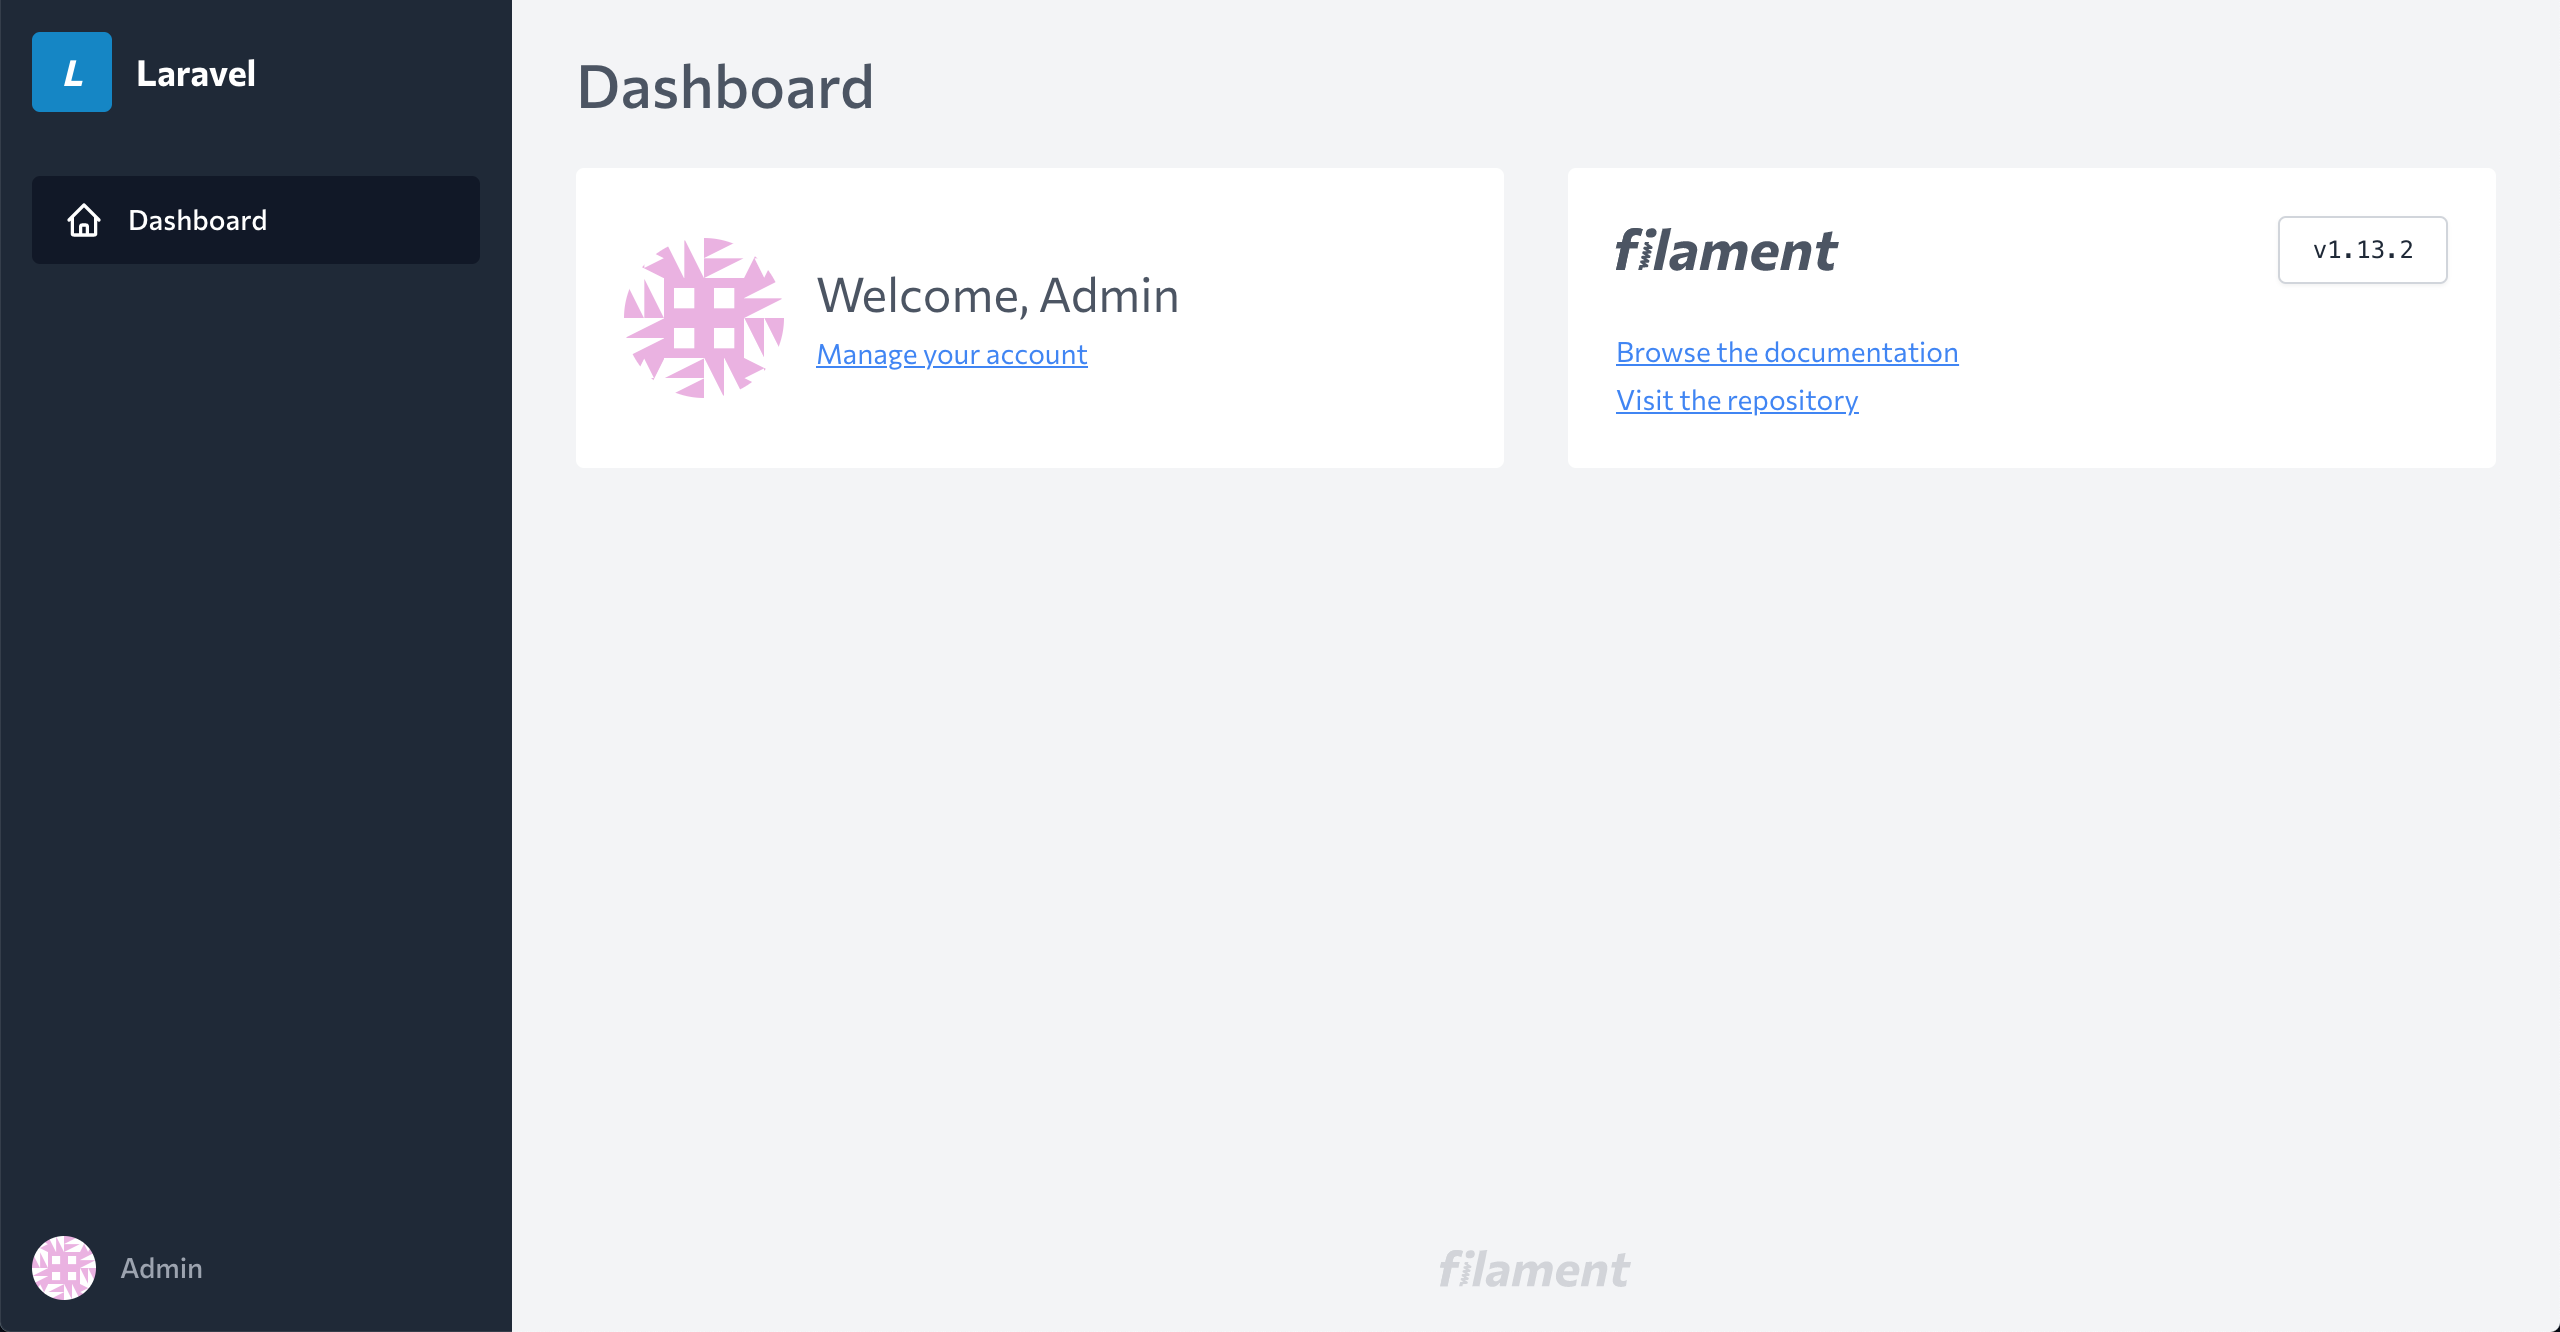Click the dark filament logo in the card

tap(1726, 250)
